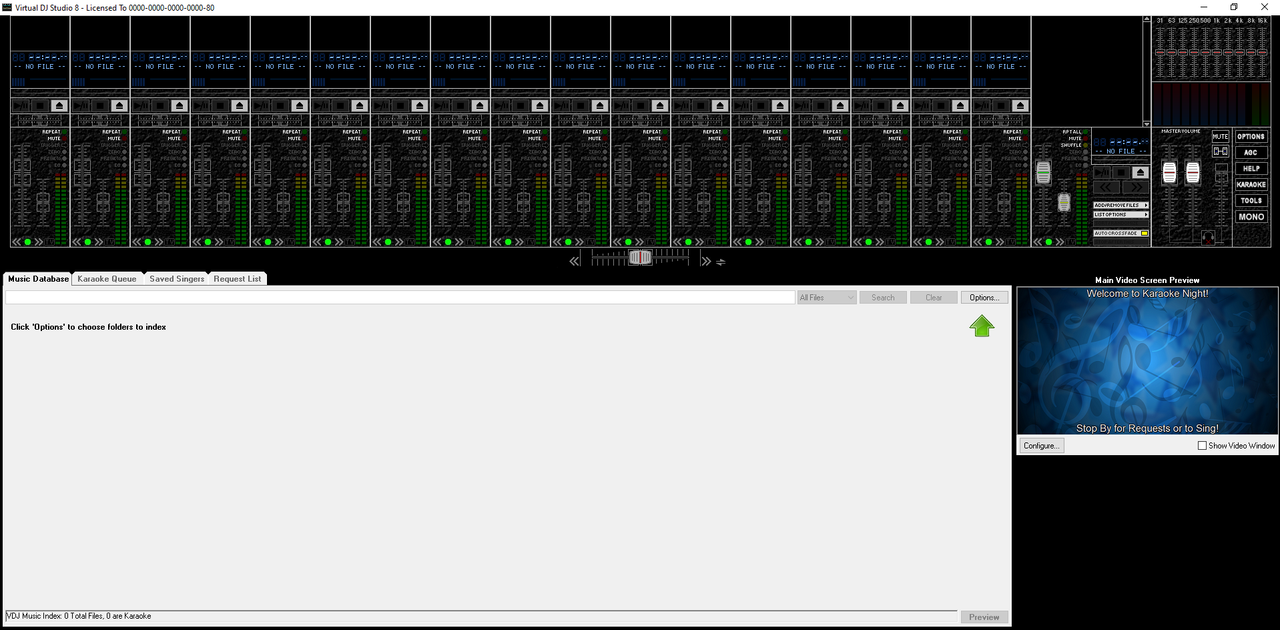Click the crossfader slider knob
1280x630 pixels.
pos(640,257)
